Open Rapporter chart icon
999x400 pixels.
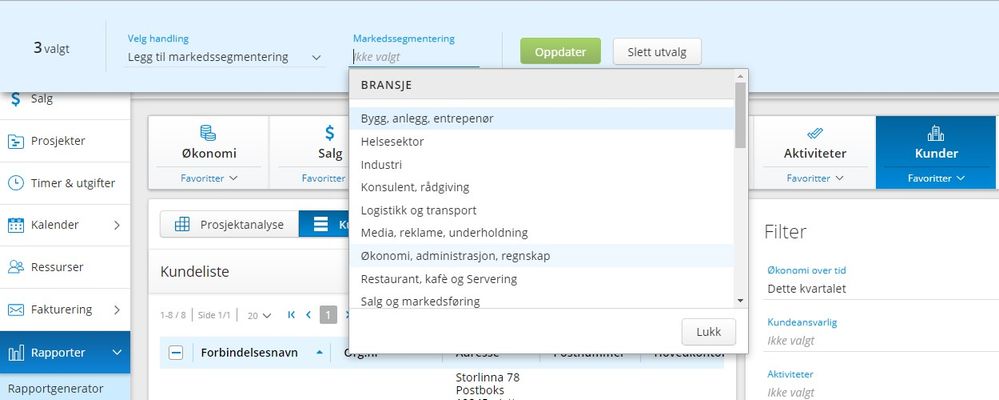click(16, 352)
